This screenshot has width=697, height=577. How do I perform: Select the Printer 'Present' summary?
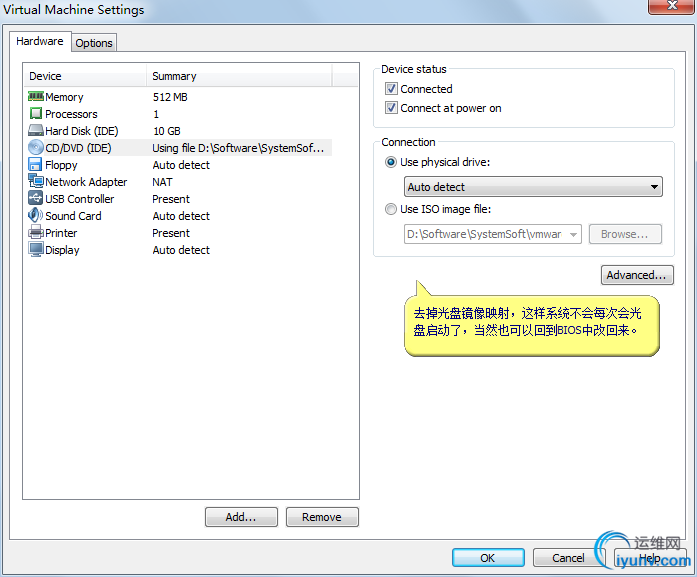171,233
